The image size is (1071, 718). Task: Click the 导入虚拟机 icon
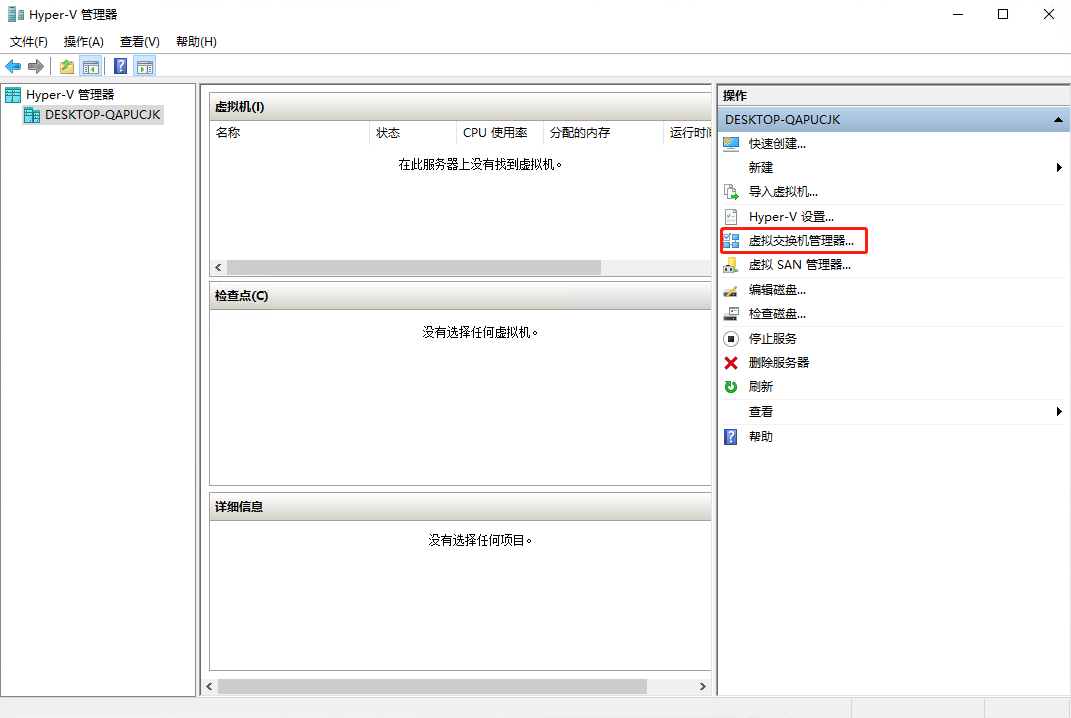tap(731, 191)
